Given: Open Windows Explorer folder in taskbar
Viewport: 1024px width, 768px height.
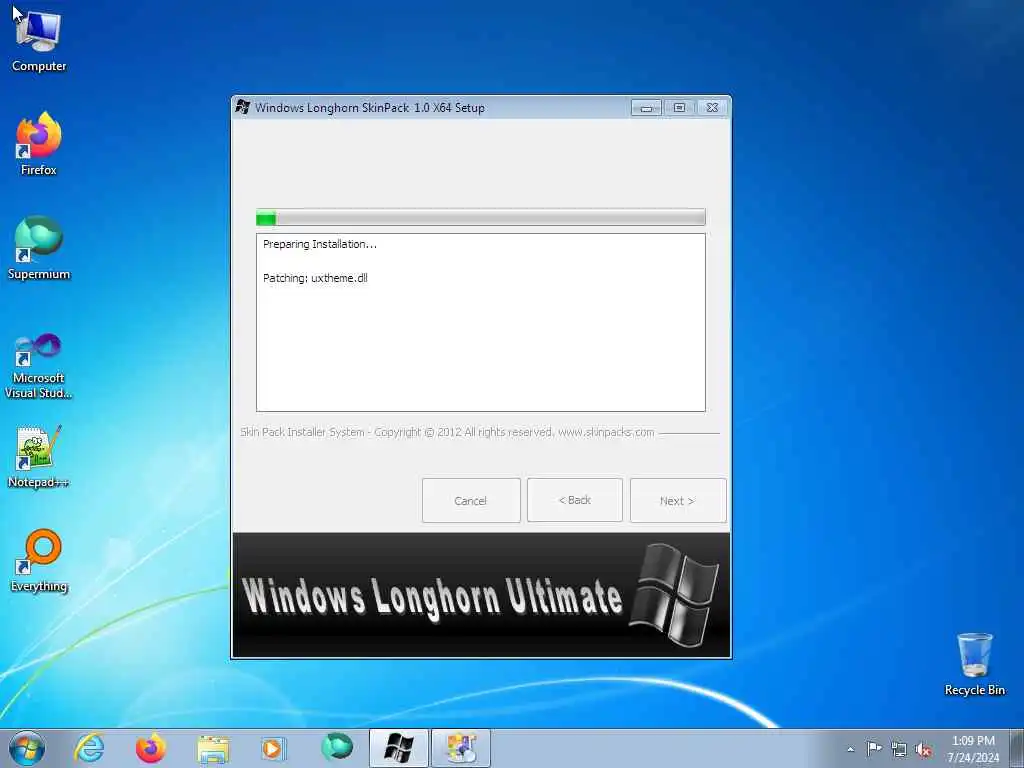Looking at the screenshot, I should click(213, 748).
